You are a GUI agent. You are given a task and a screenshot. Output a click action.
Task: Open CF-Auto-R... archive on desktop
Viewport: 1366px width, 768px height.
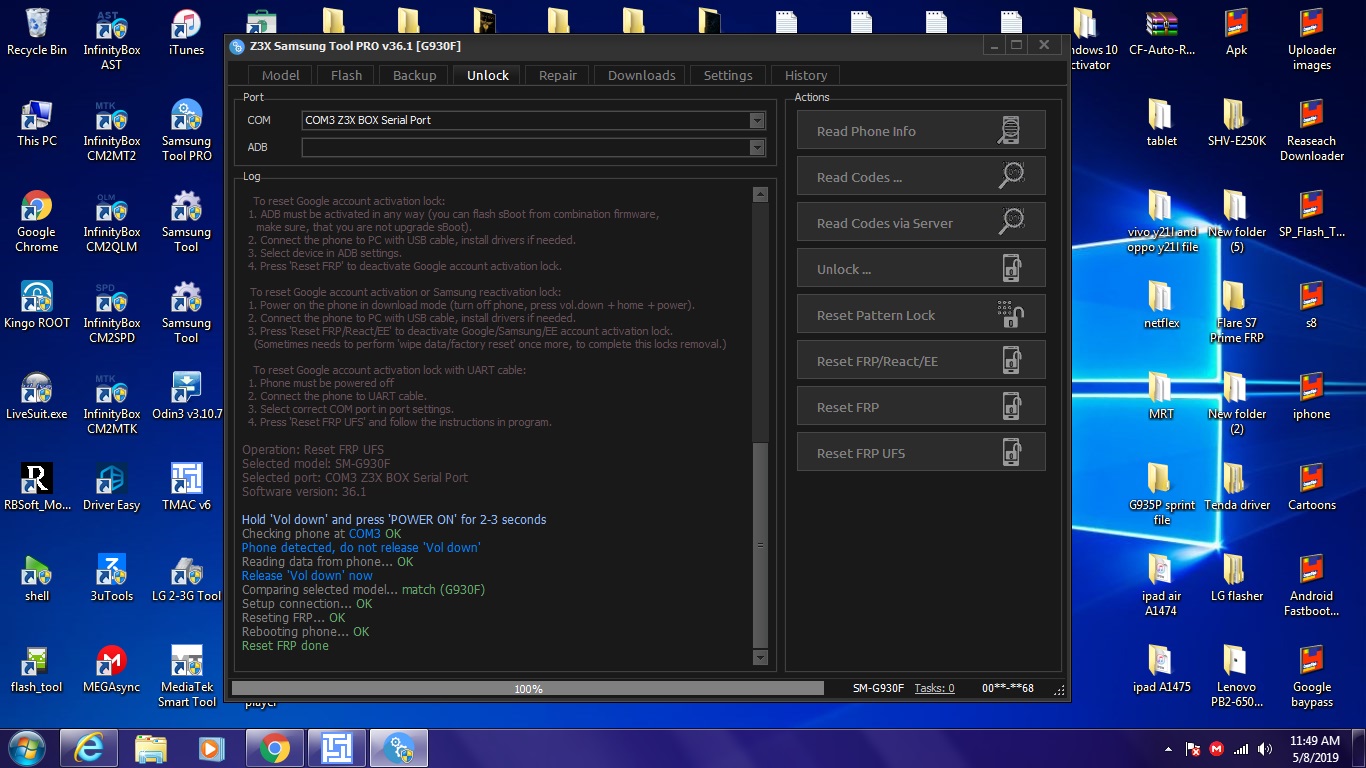[x=1162, y=32]
